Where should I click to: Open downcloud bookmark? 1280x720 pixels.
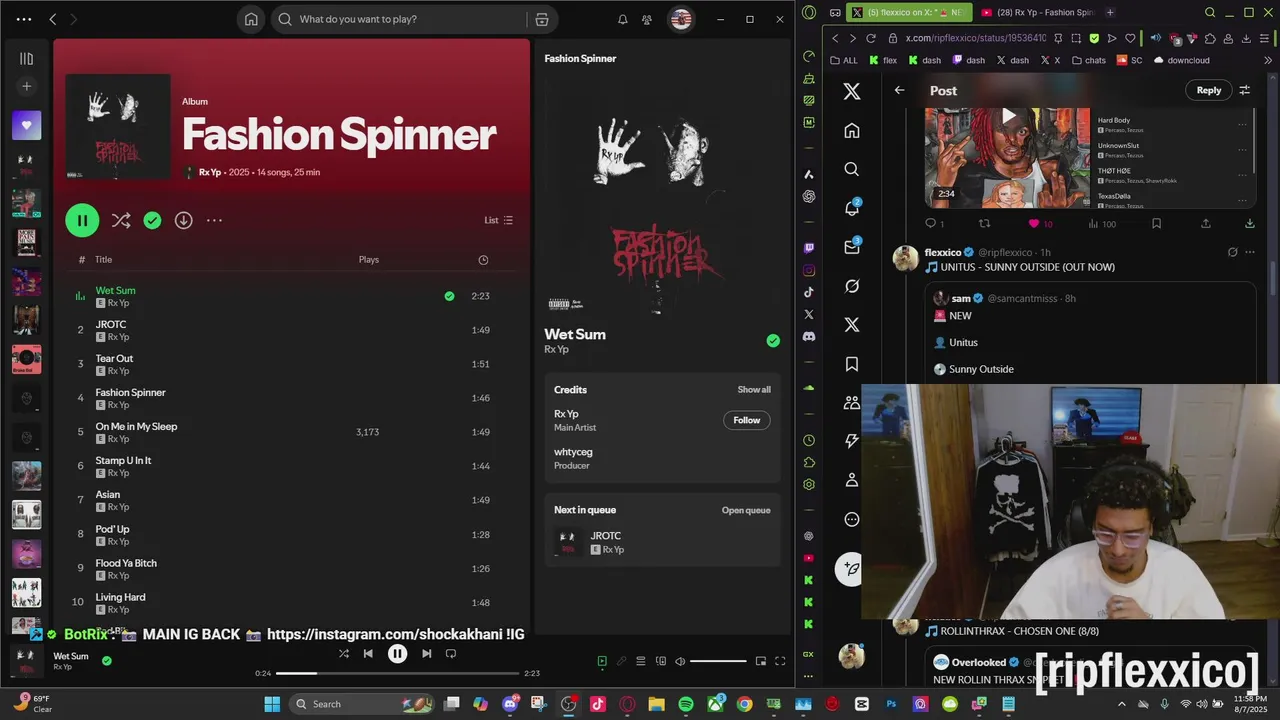pos(1181,60)
